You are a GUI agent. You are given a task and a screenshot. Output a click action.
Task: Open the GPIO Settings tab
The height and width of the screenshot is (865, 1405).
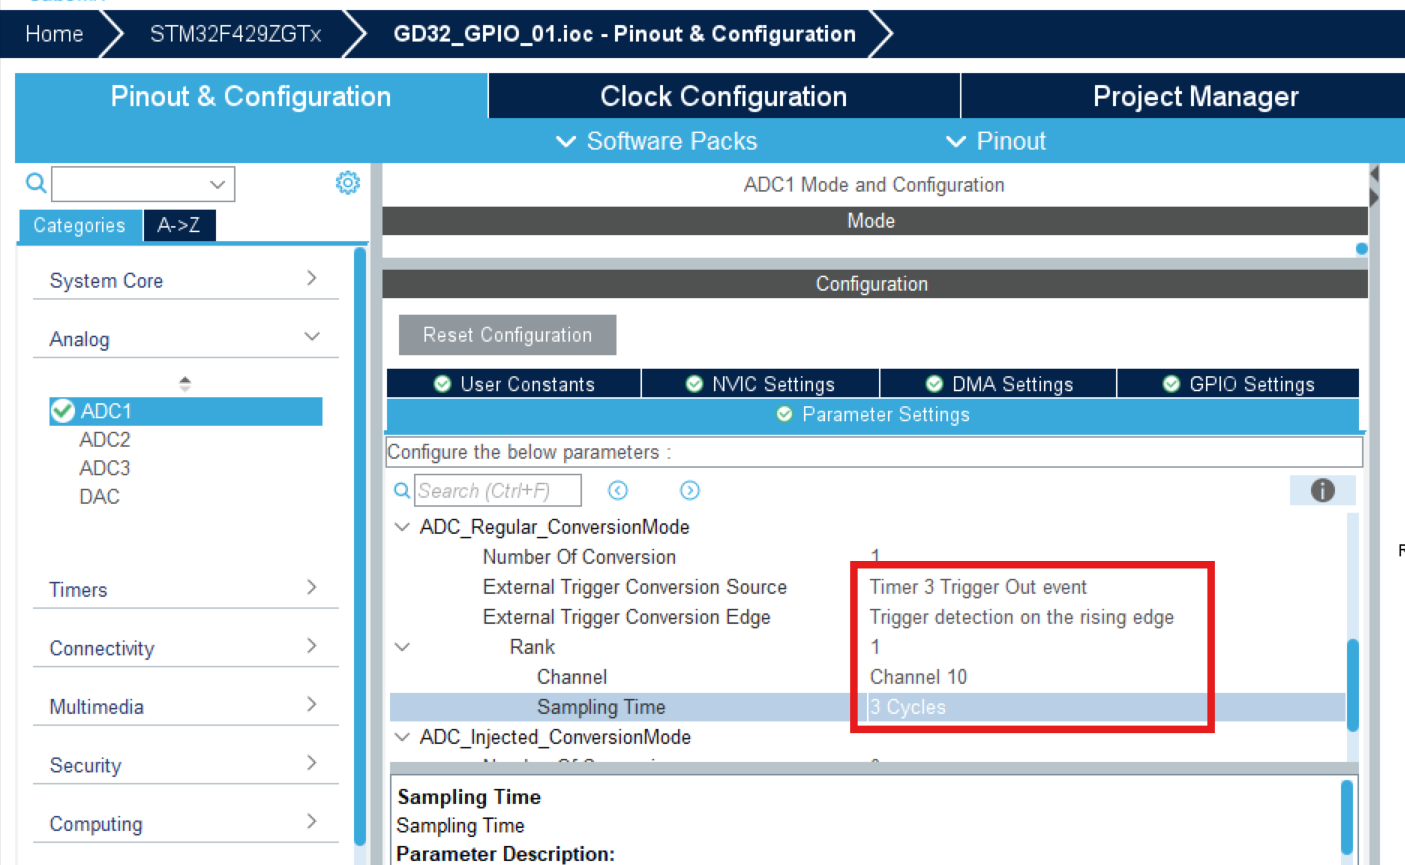point(1238,384)
